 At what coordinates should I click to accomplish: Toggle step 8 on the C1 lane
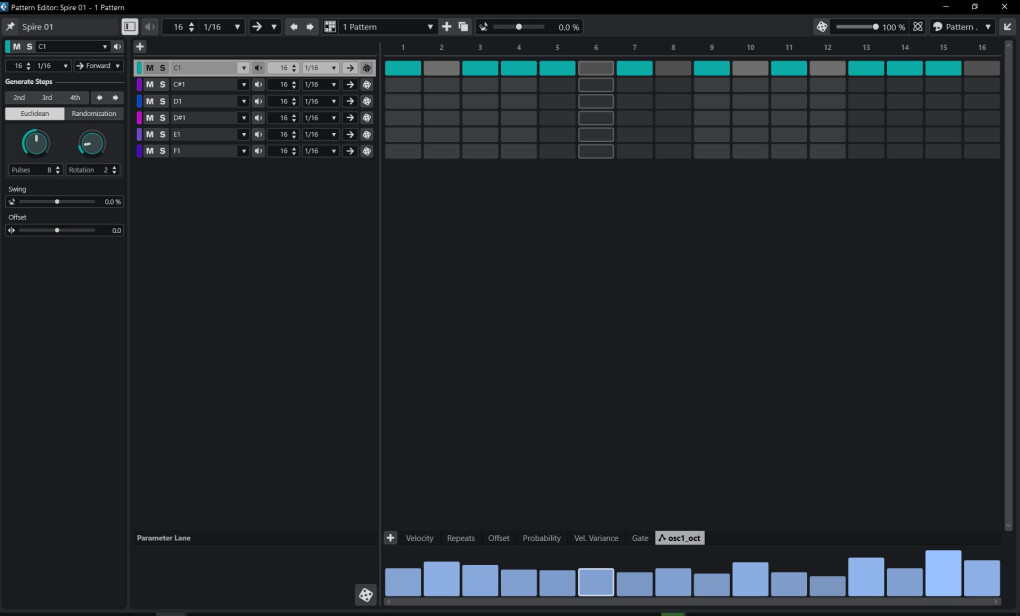(x=673, y=68)
